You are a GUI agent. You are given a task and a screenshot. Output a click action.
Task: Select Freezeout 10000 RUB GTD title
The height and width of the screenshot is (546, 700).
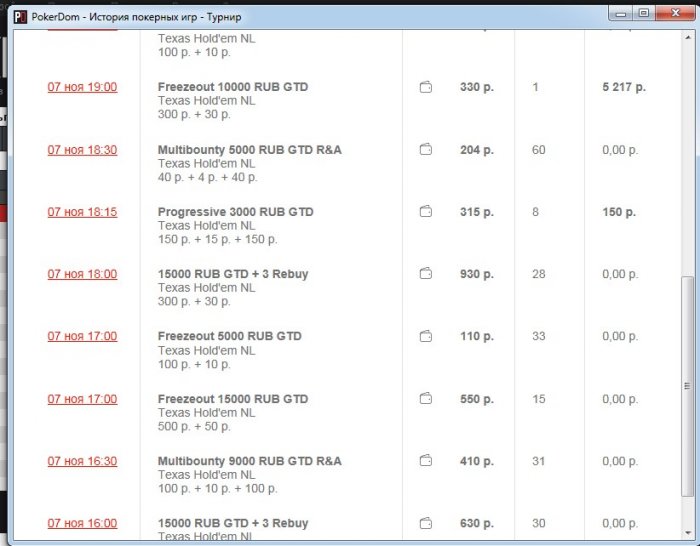coord(233,87)
